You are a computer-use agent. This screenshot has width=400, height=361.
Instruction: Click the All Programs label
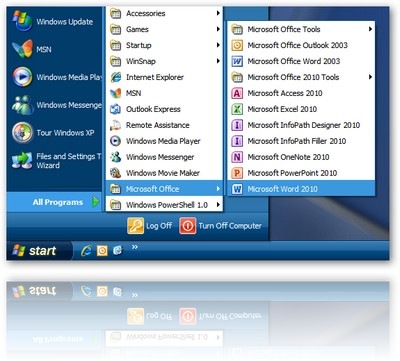pyautogui.click(x=58, y=202)
